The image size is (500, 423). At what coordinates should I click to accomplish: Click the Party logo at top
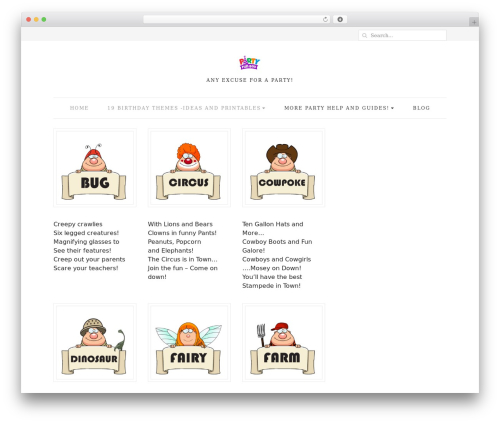(249, 62)
